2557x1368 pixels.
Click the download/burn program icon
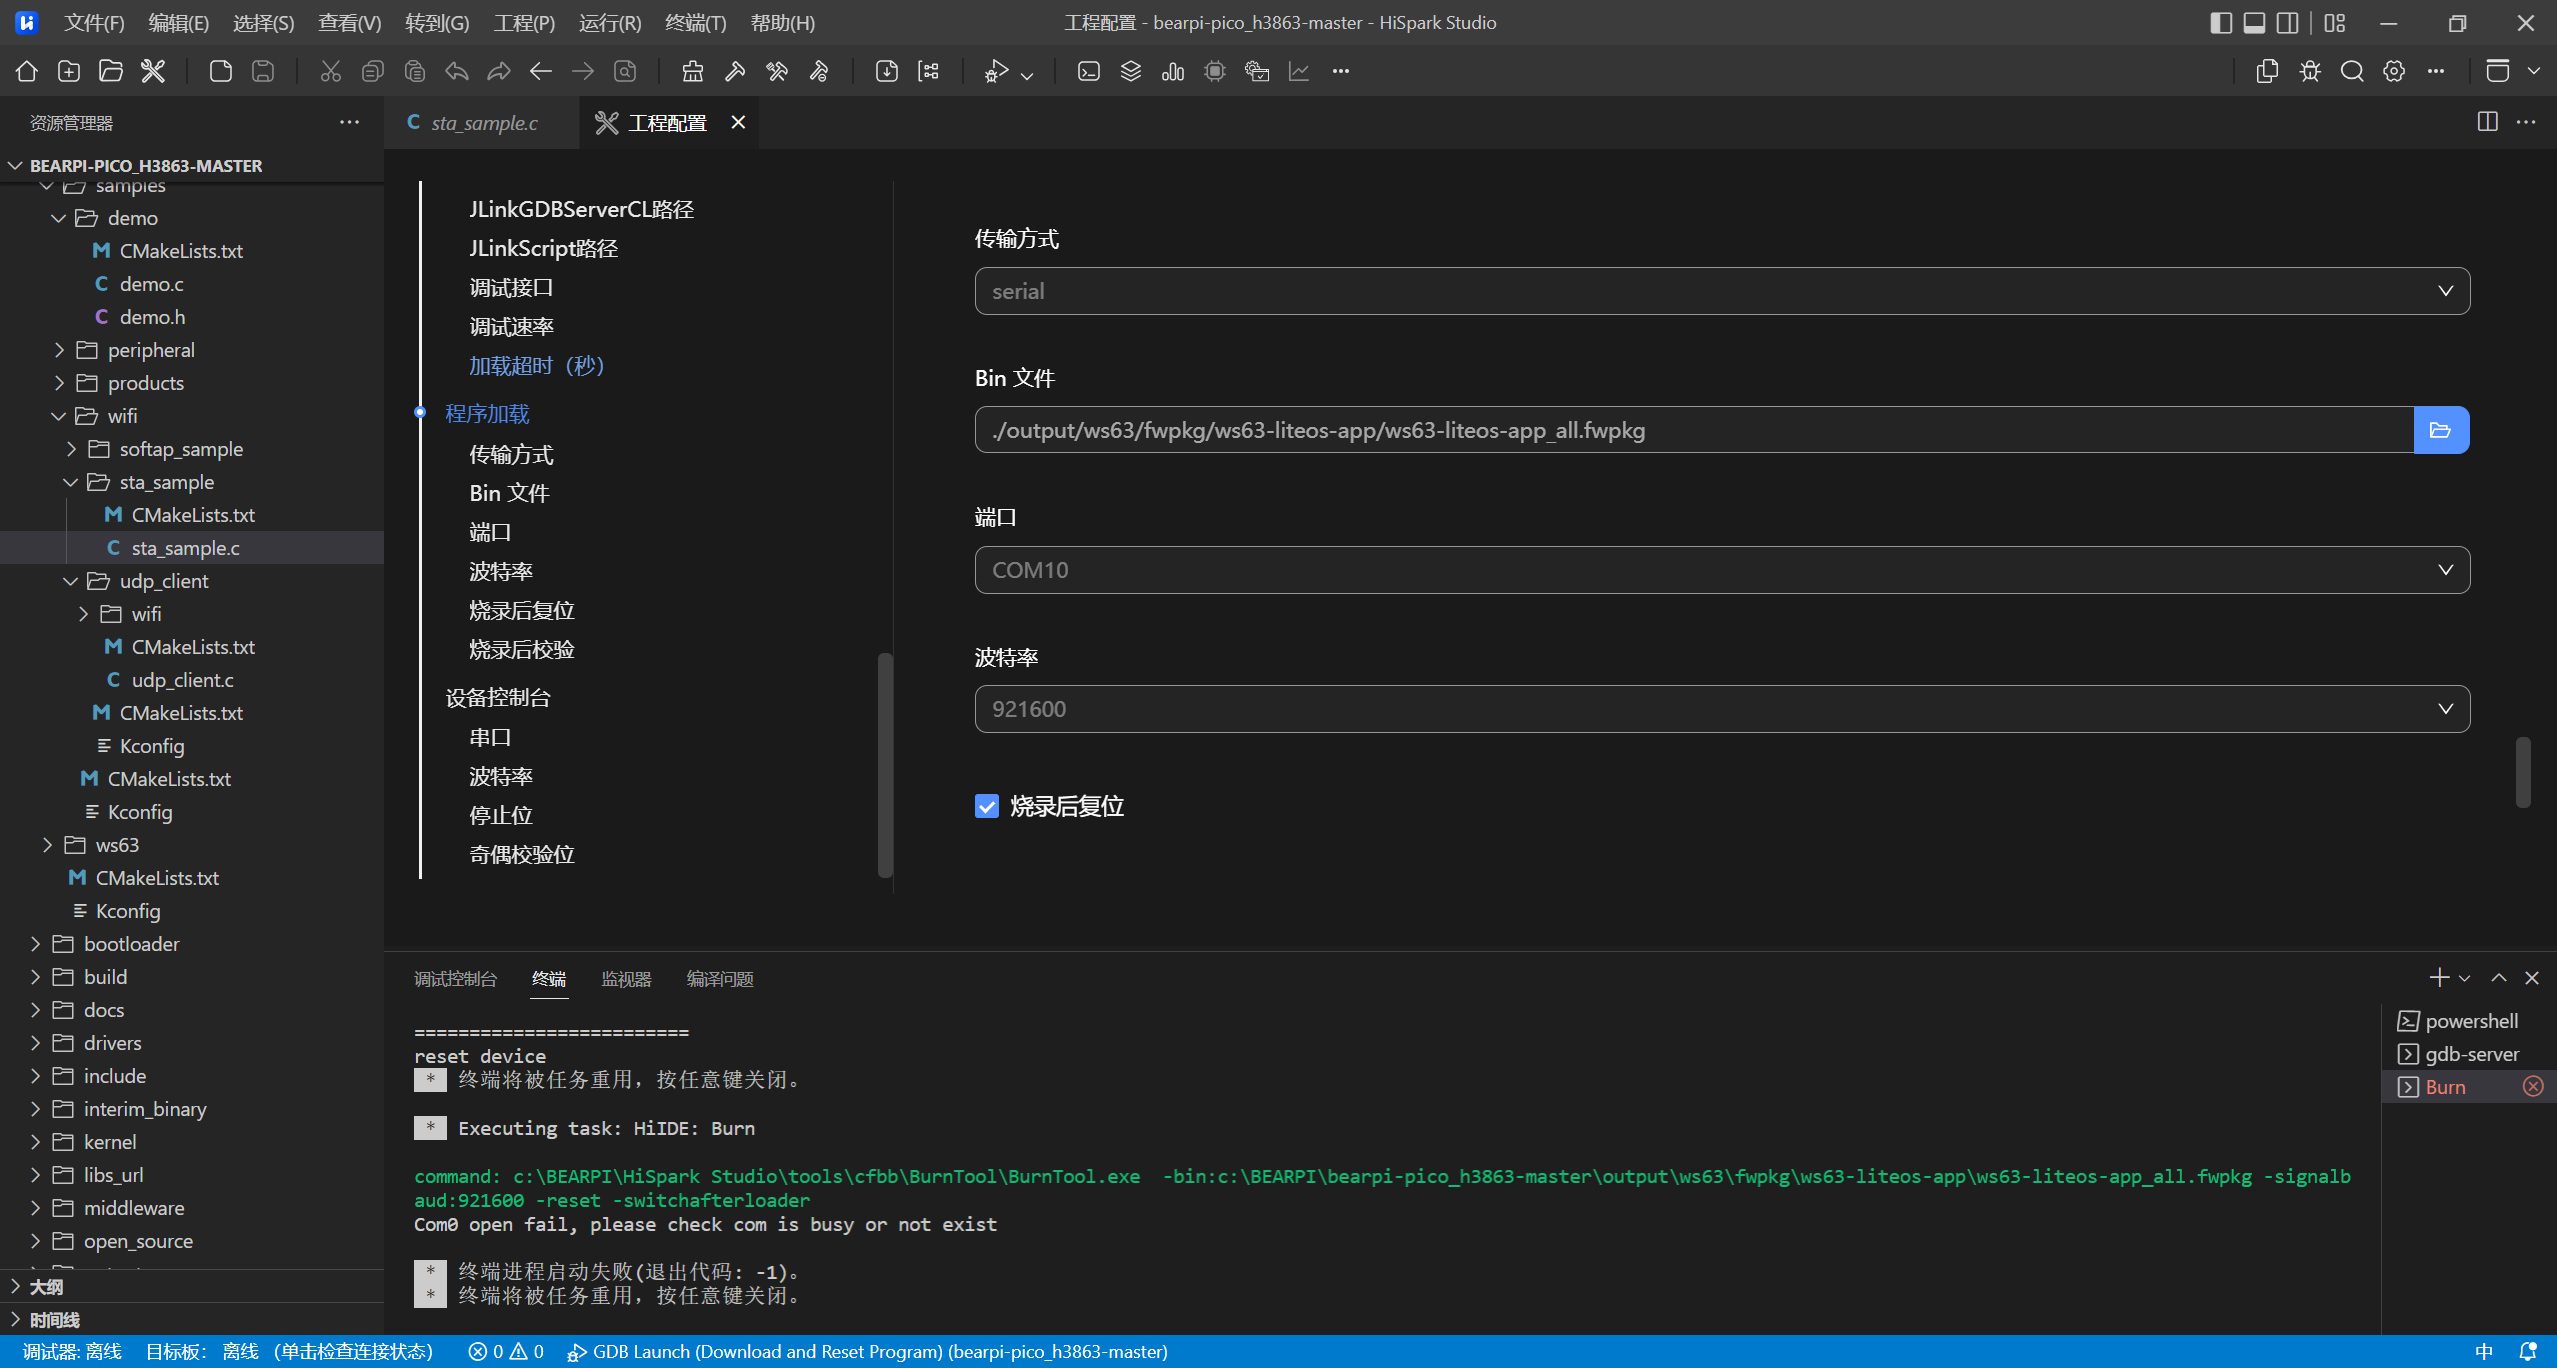click(x=886, y=71)
